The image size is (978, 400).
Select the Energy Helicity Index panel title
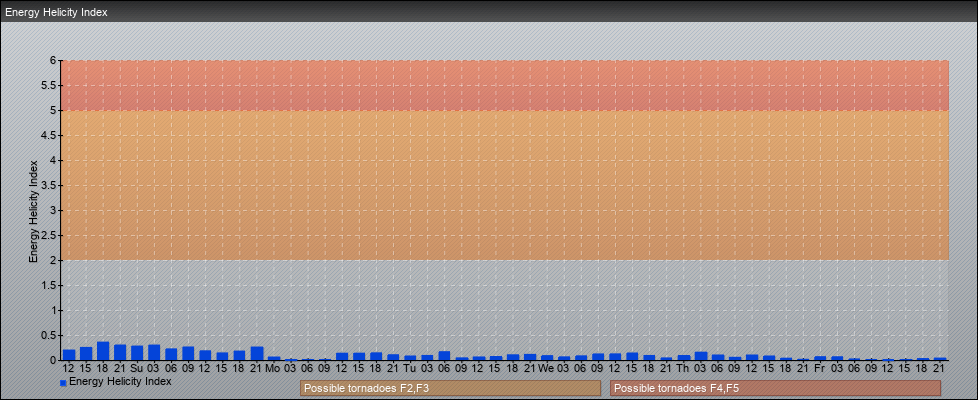click(56, 12)
